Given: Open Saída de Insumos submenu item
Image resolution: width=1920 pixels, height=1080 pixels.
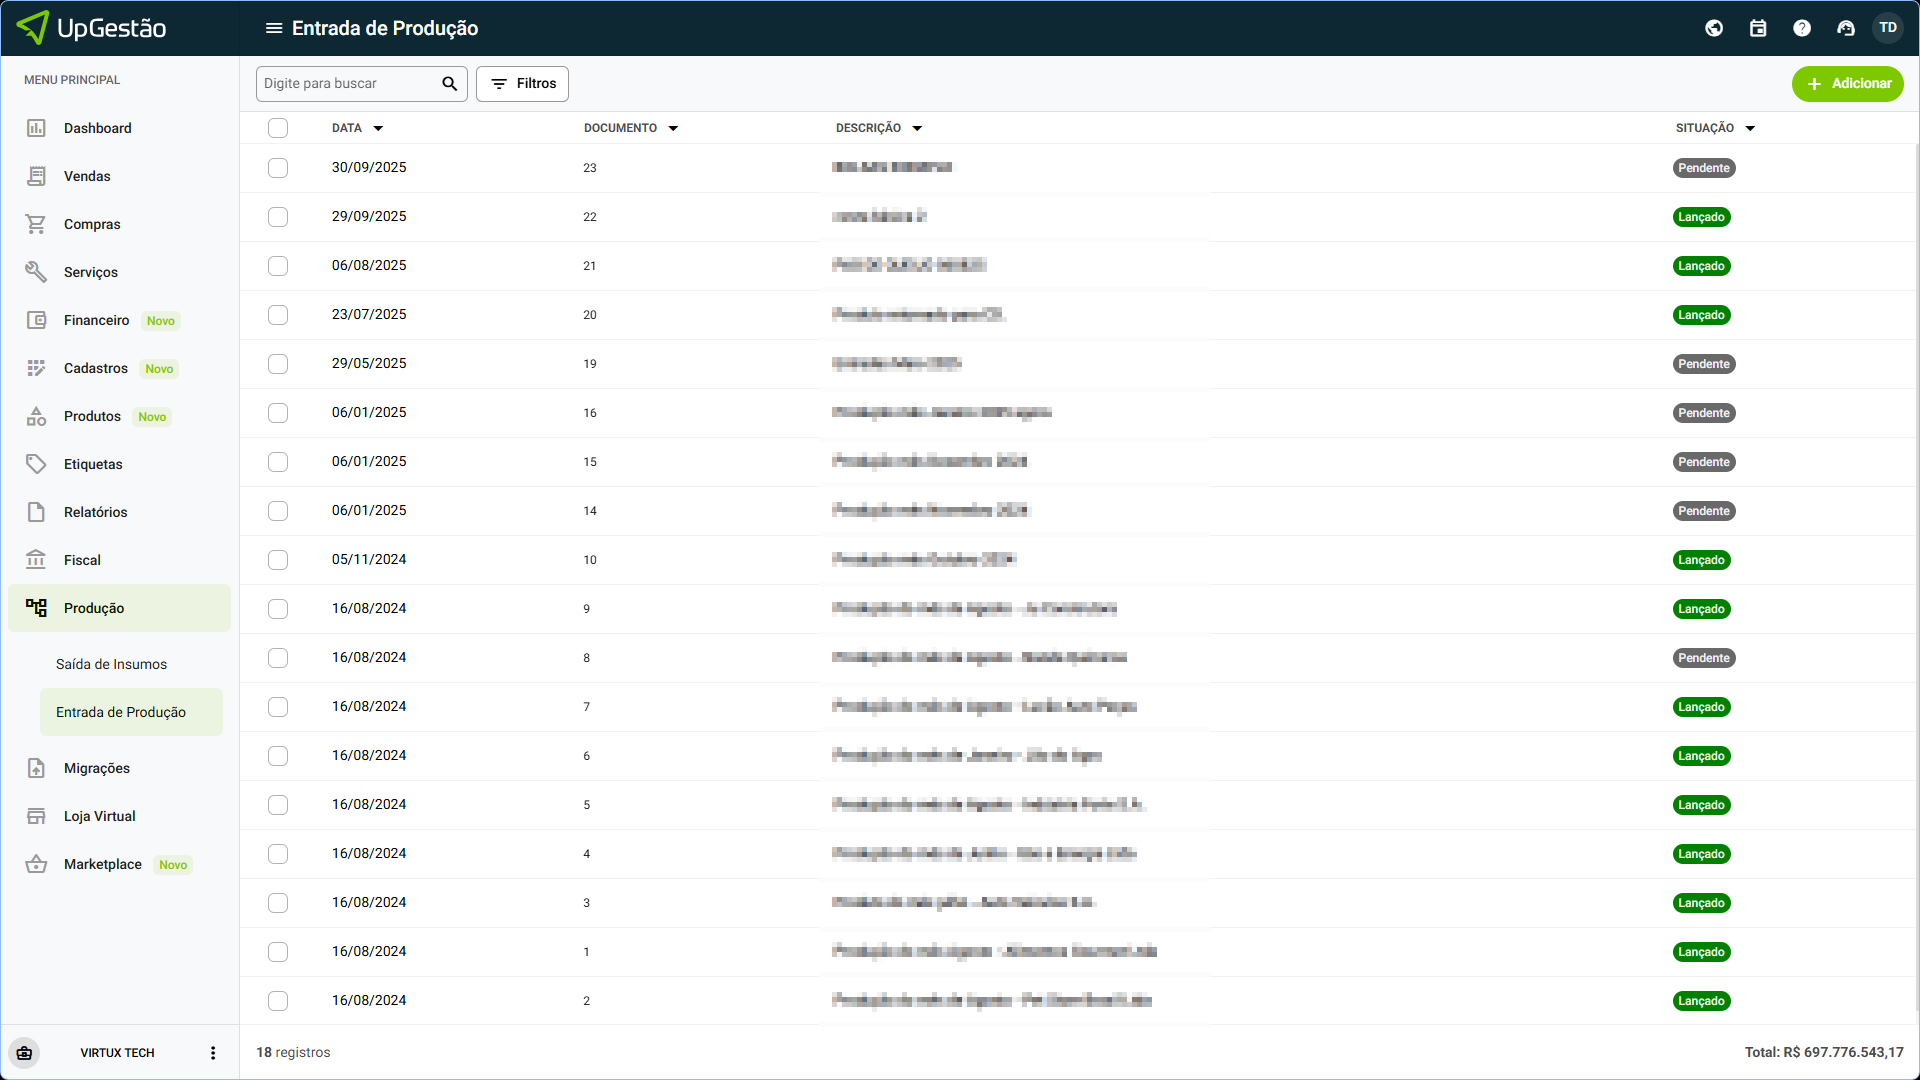Looking at the screenshot, I should [x=111, y=664].
